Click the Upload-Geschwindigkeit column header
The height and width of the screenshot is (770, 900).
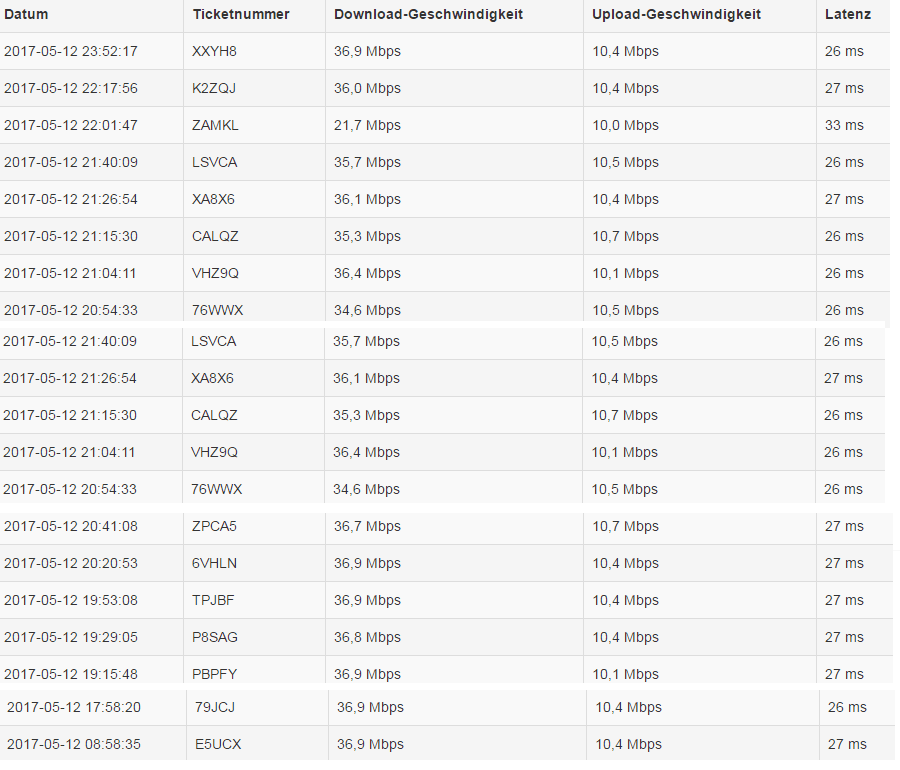(676, 14)
